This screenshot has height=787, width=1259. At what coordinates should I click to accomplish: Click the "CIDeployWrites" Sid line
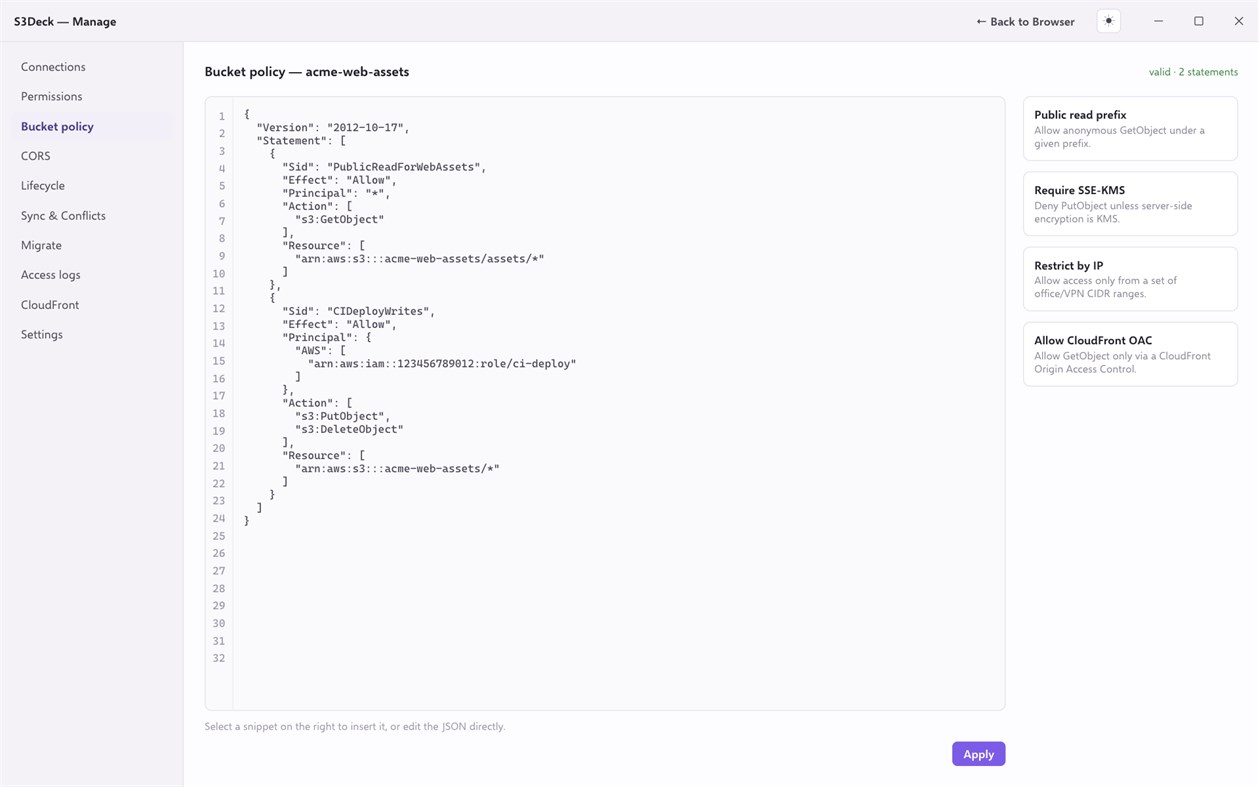point(358,311)
